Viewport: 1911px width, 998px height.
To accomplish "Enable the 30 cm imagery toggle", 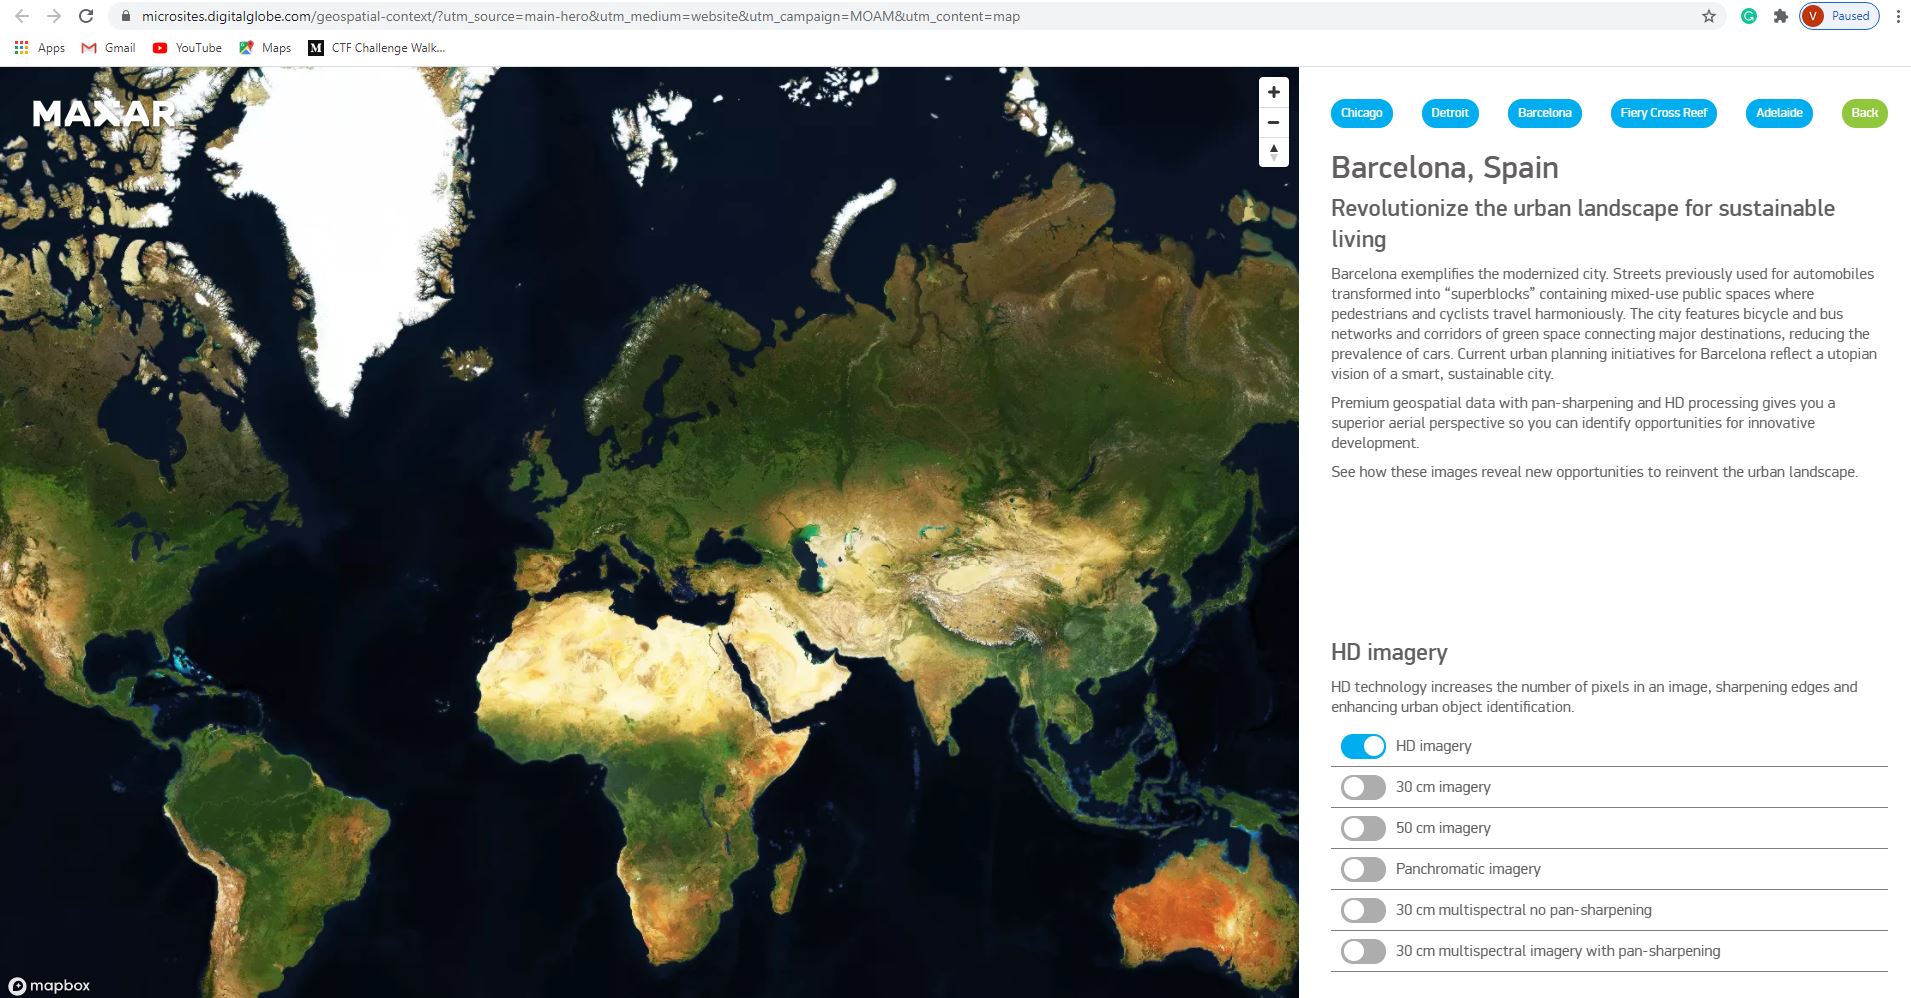I will click(1362, 787).
